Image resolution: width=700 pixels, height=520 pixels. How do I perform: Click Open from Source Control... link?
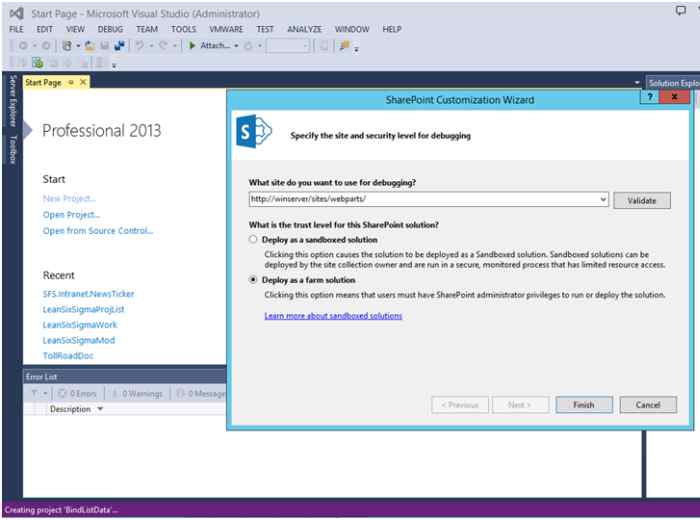click(x=98, y=230)
